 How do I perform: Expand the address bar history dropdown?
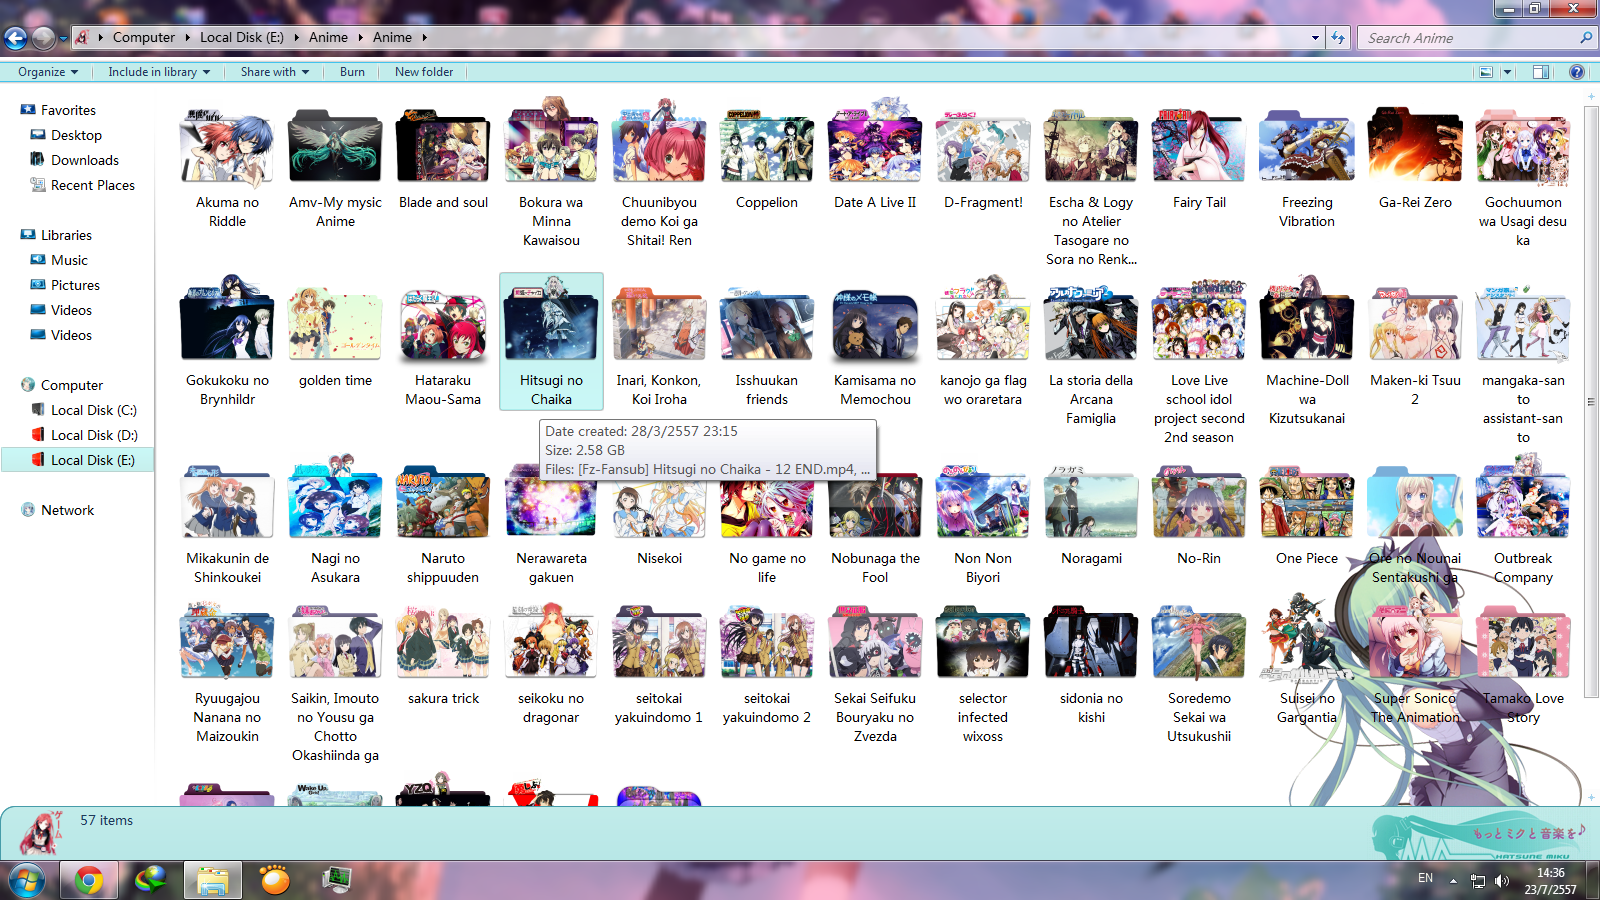pos(1315,38)
